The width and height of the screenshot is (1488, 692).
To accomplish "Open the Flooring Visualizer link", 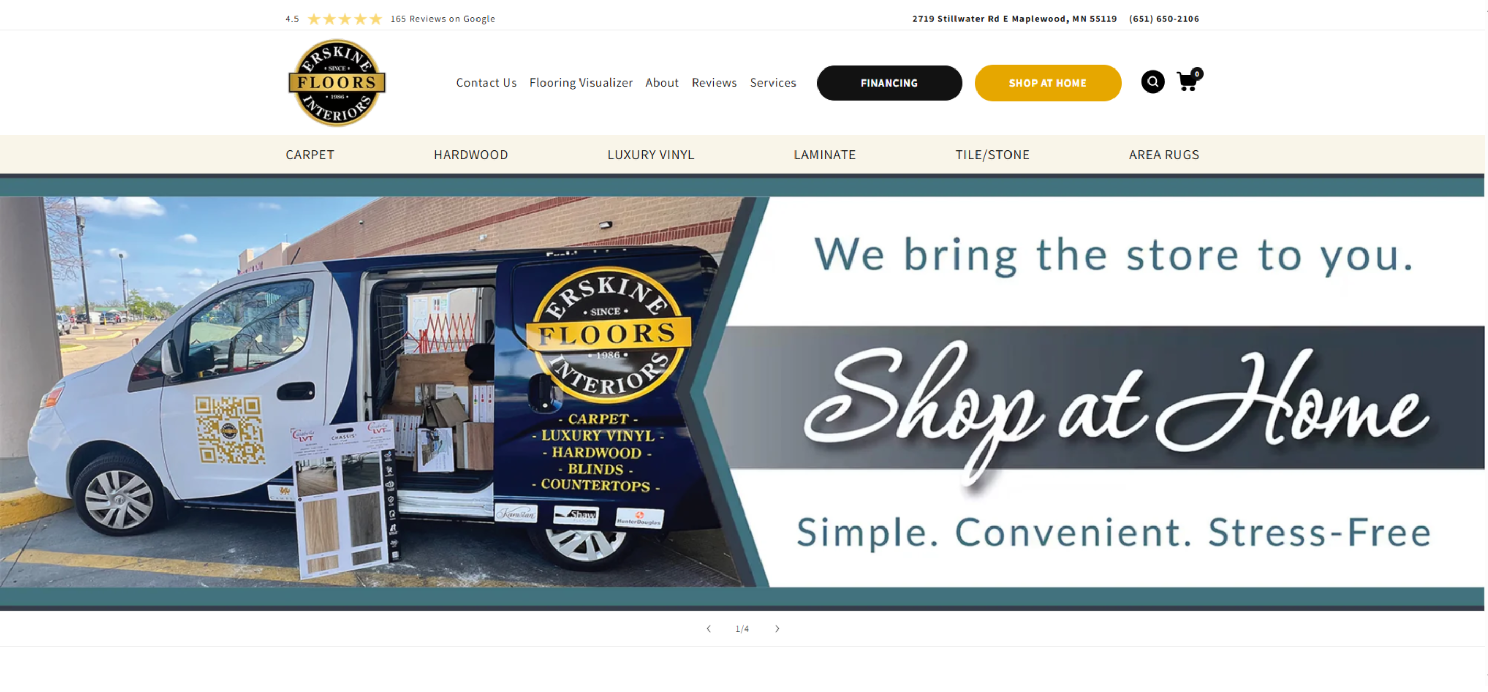I will [581, 83].
